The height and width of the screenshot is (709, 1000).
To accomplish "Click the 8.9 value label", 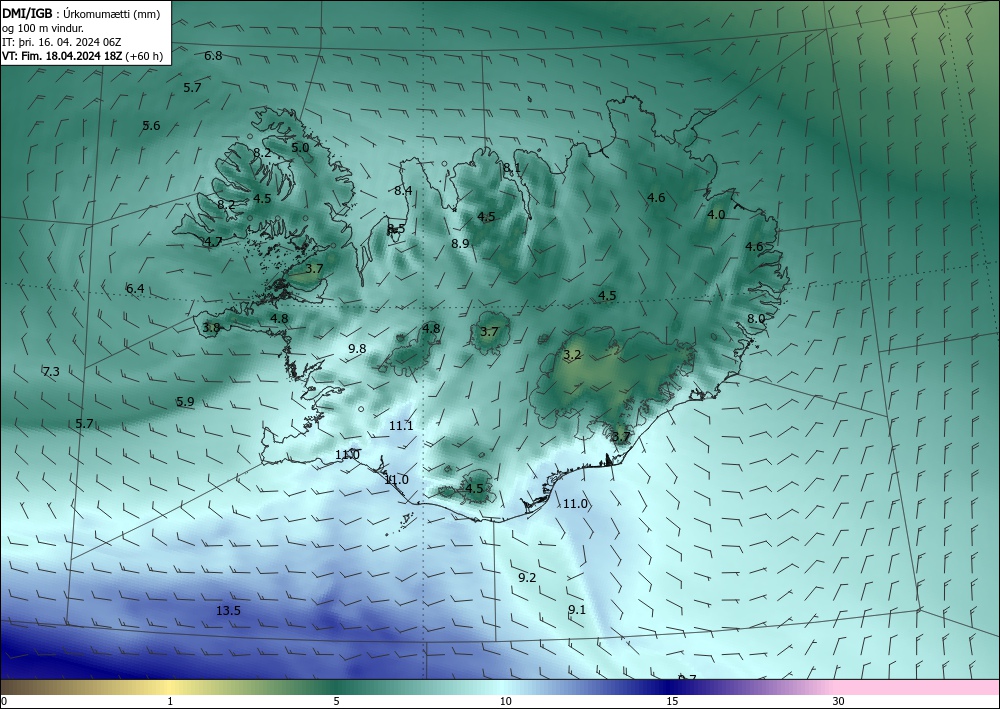I will (x=460, y=243).
